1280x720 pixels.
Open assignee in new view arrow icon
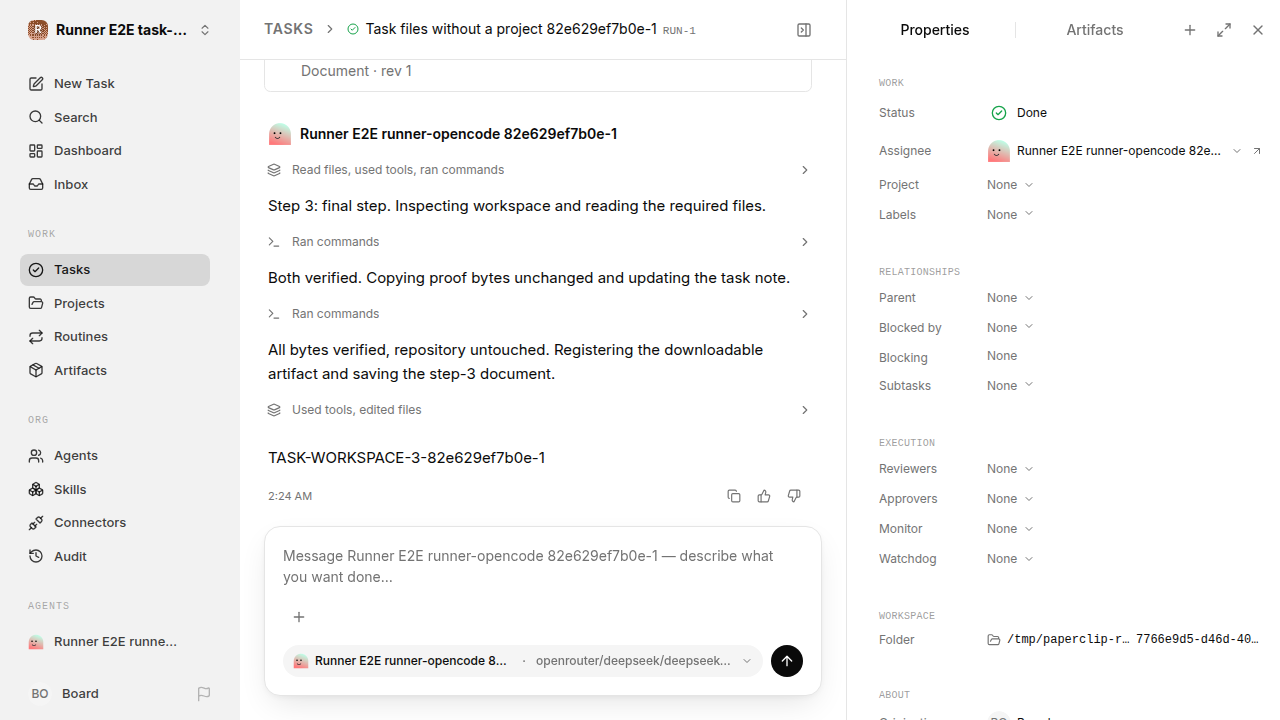[x=1257, y=151]
